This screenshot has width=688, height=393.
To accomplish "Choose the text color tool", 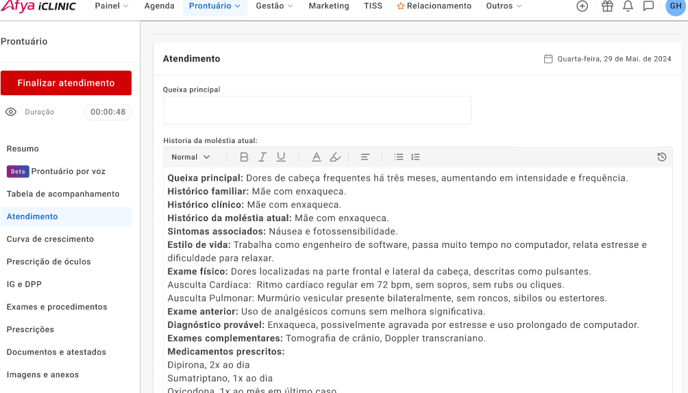I will (316, 157).
